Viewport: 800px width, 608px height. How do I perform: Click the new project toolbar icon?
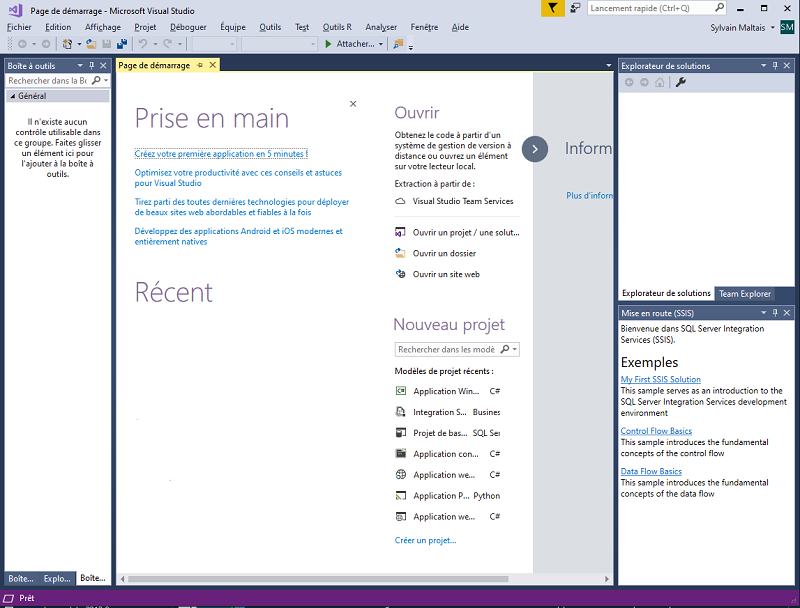(67, 44)
